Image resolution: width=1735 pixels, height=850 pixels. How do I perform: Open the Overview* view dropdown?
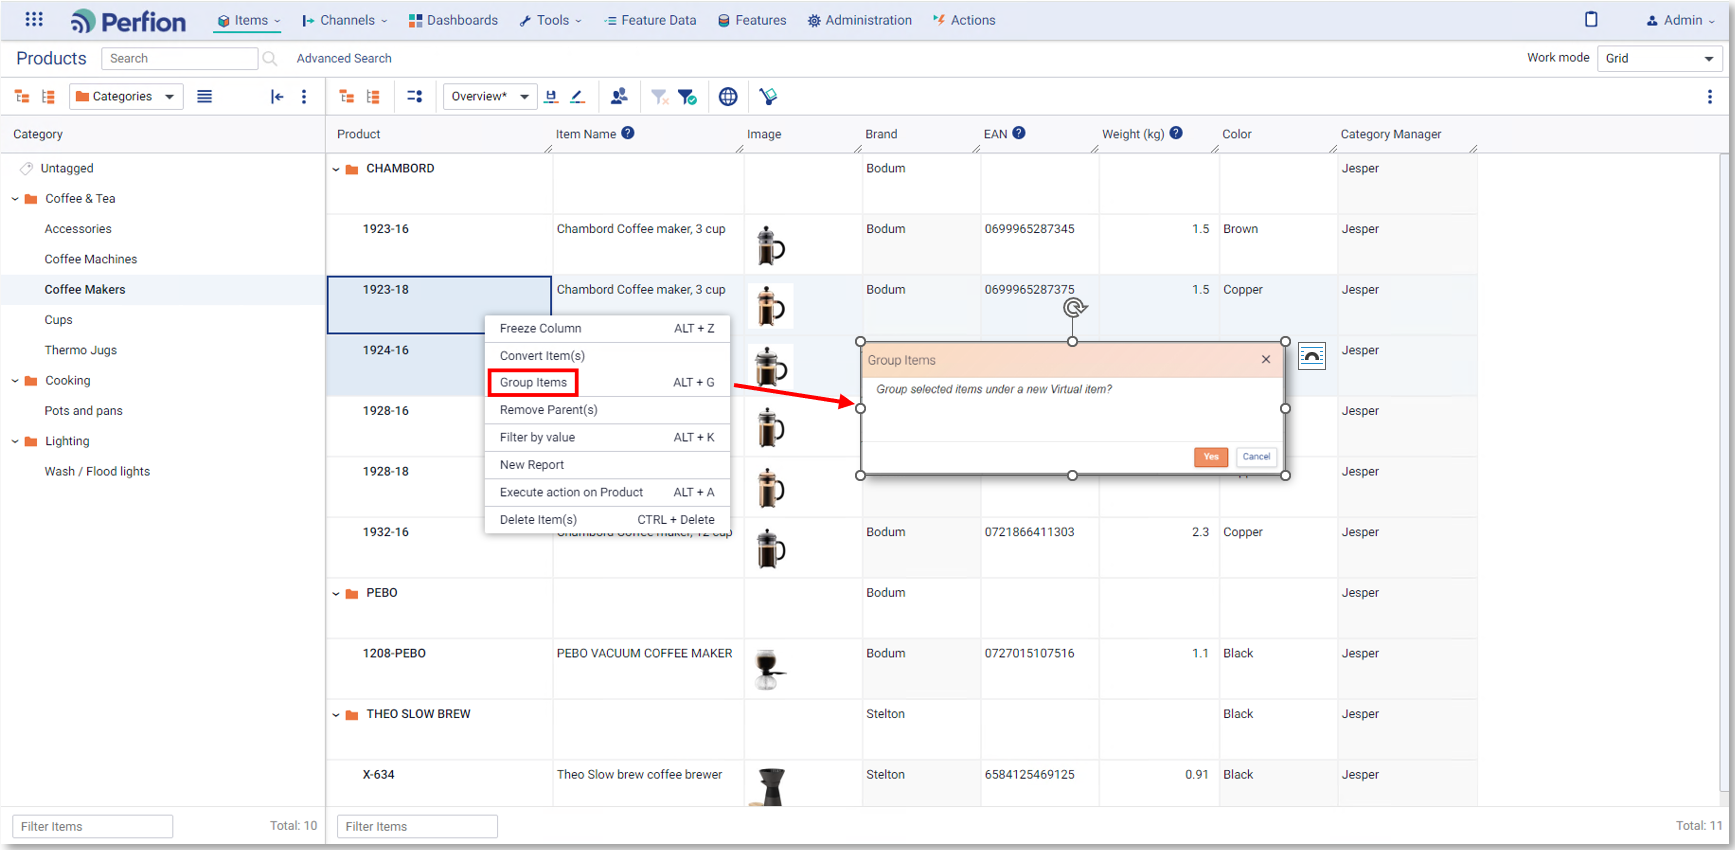pyautogui.click(x=490, y=97)
